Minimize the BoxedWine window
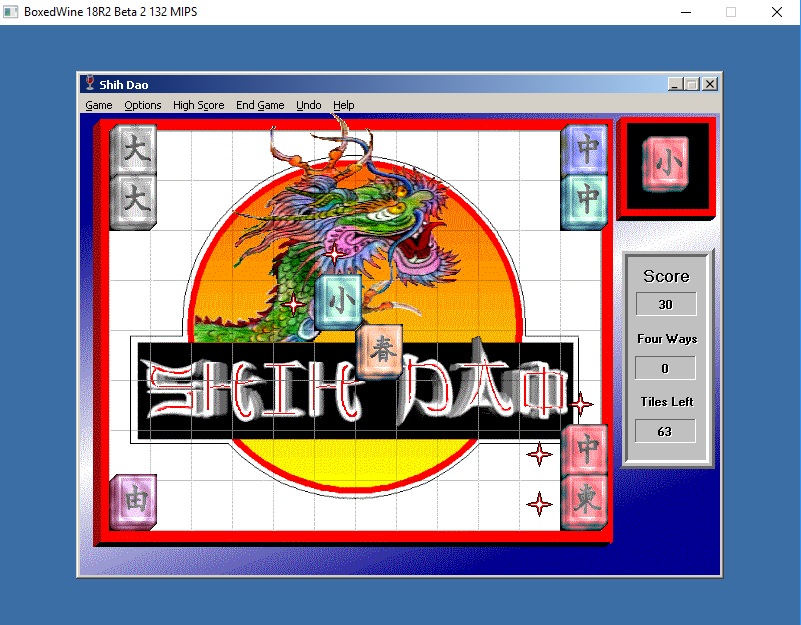The image size is (801, 625). click(x=686, y=12)
